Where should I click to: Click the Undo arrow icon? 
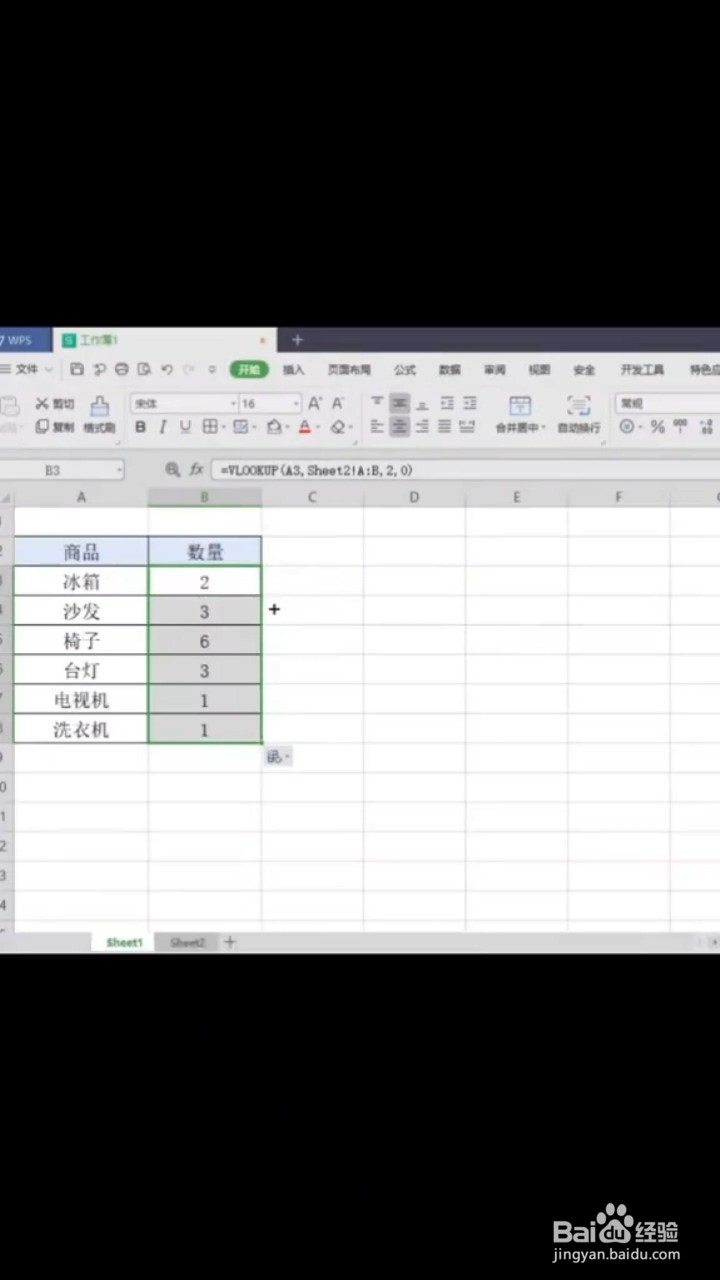[167, 369]
